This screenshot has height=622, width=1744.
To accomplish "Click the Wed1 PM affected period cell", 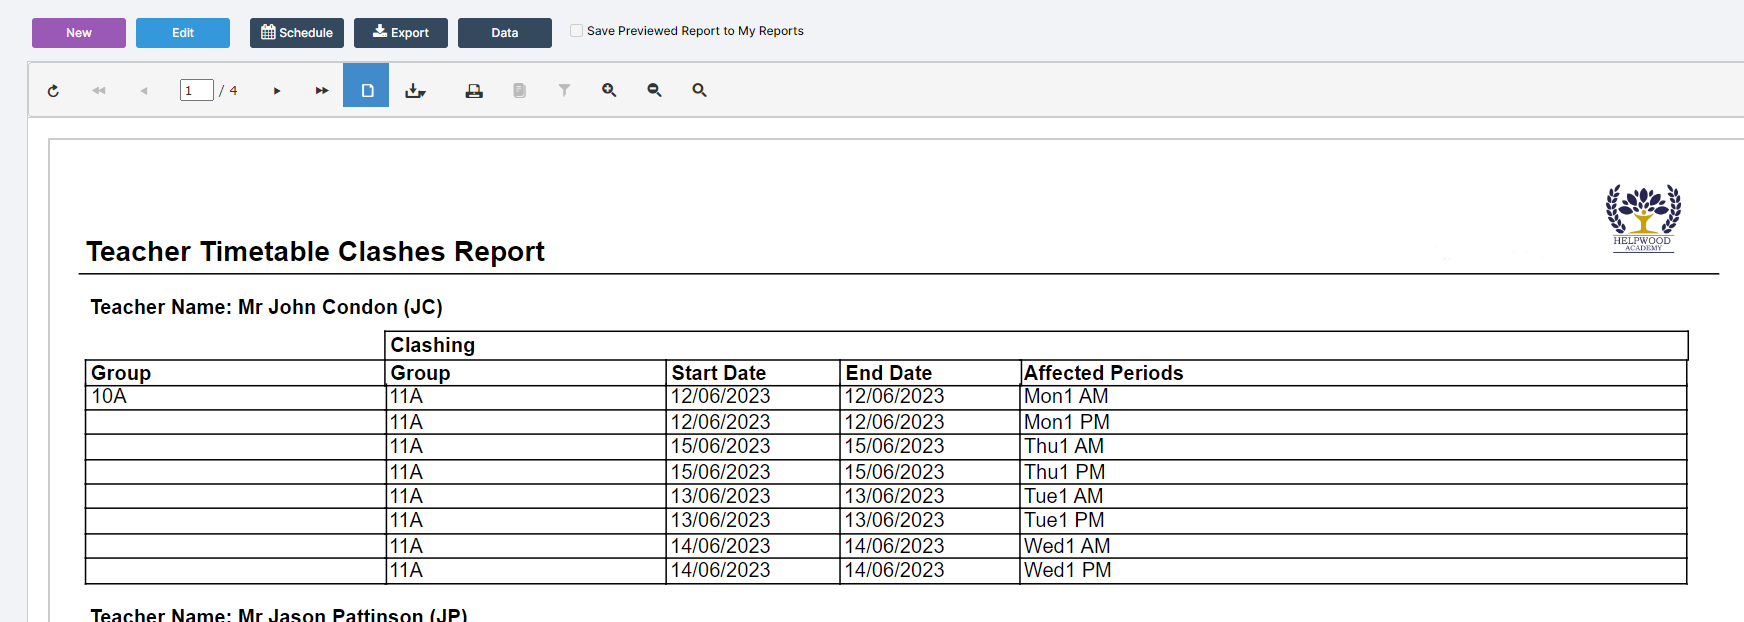I will tap(1353, 570).
